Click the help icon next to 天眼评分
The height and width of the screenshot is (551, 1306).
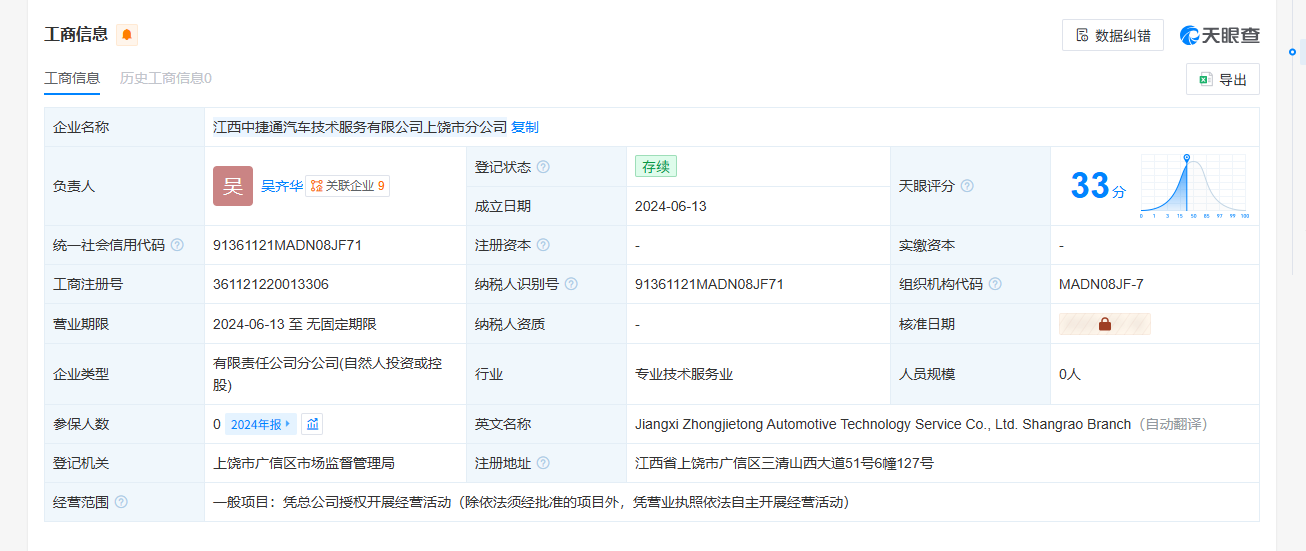coord(967,186)
